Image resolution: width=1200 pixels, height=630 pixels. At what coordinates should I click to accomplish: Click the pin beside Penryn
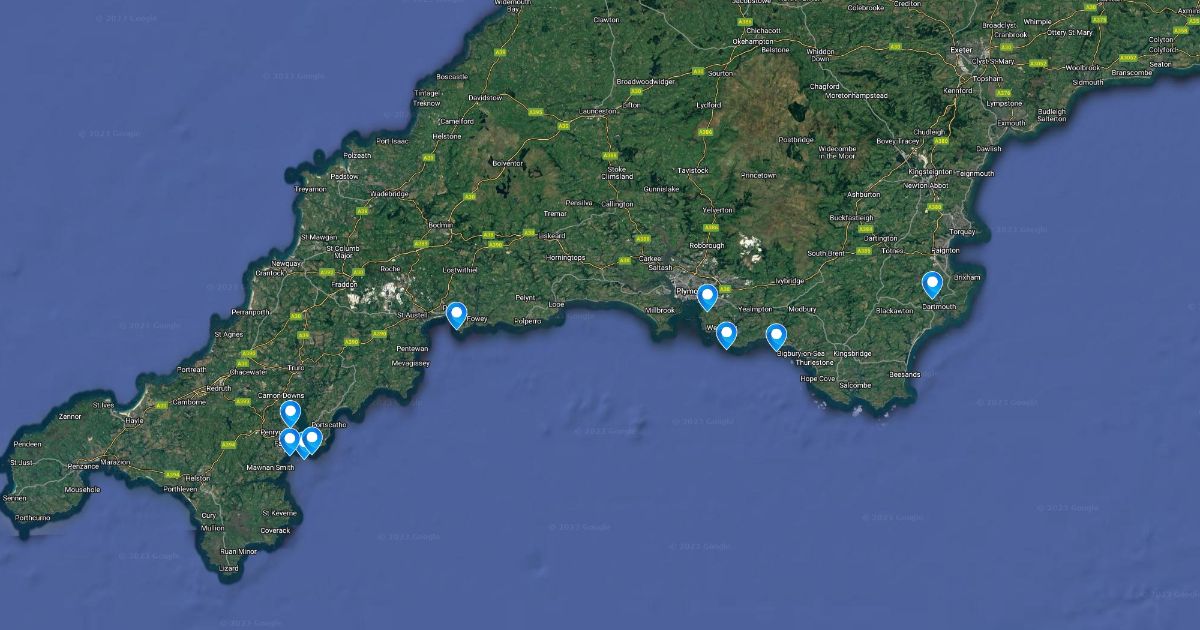point(289,441)
